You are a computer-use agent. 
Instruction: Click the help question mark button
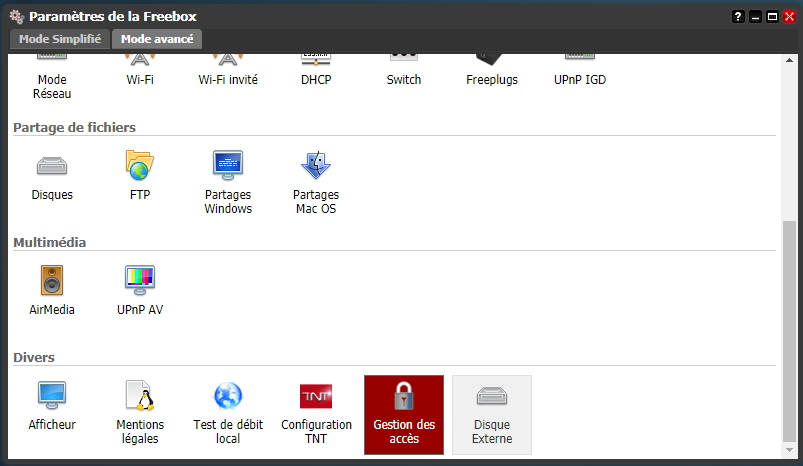[738, 17]
